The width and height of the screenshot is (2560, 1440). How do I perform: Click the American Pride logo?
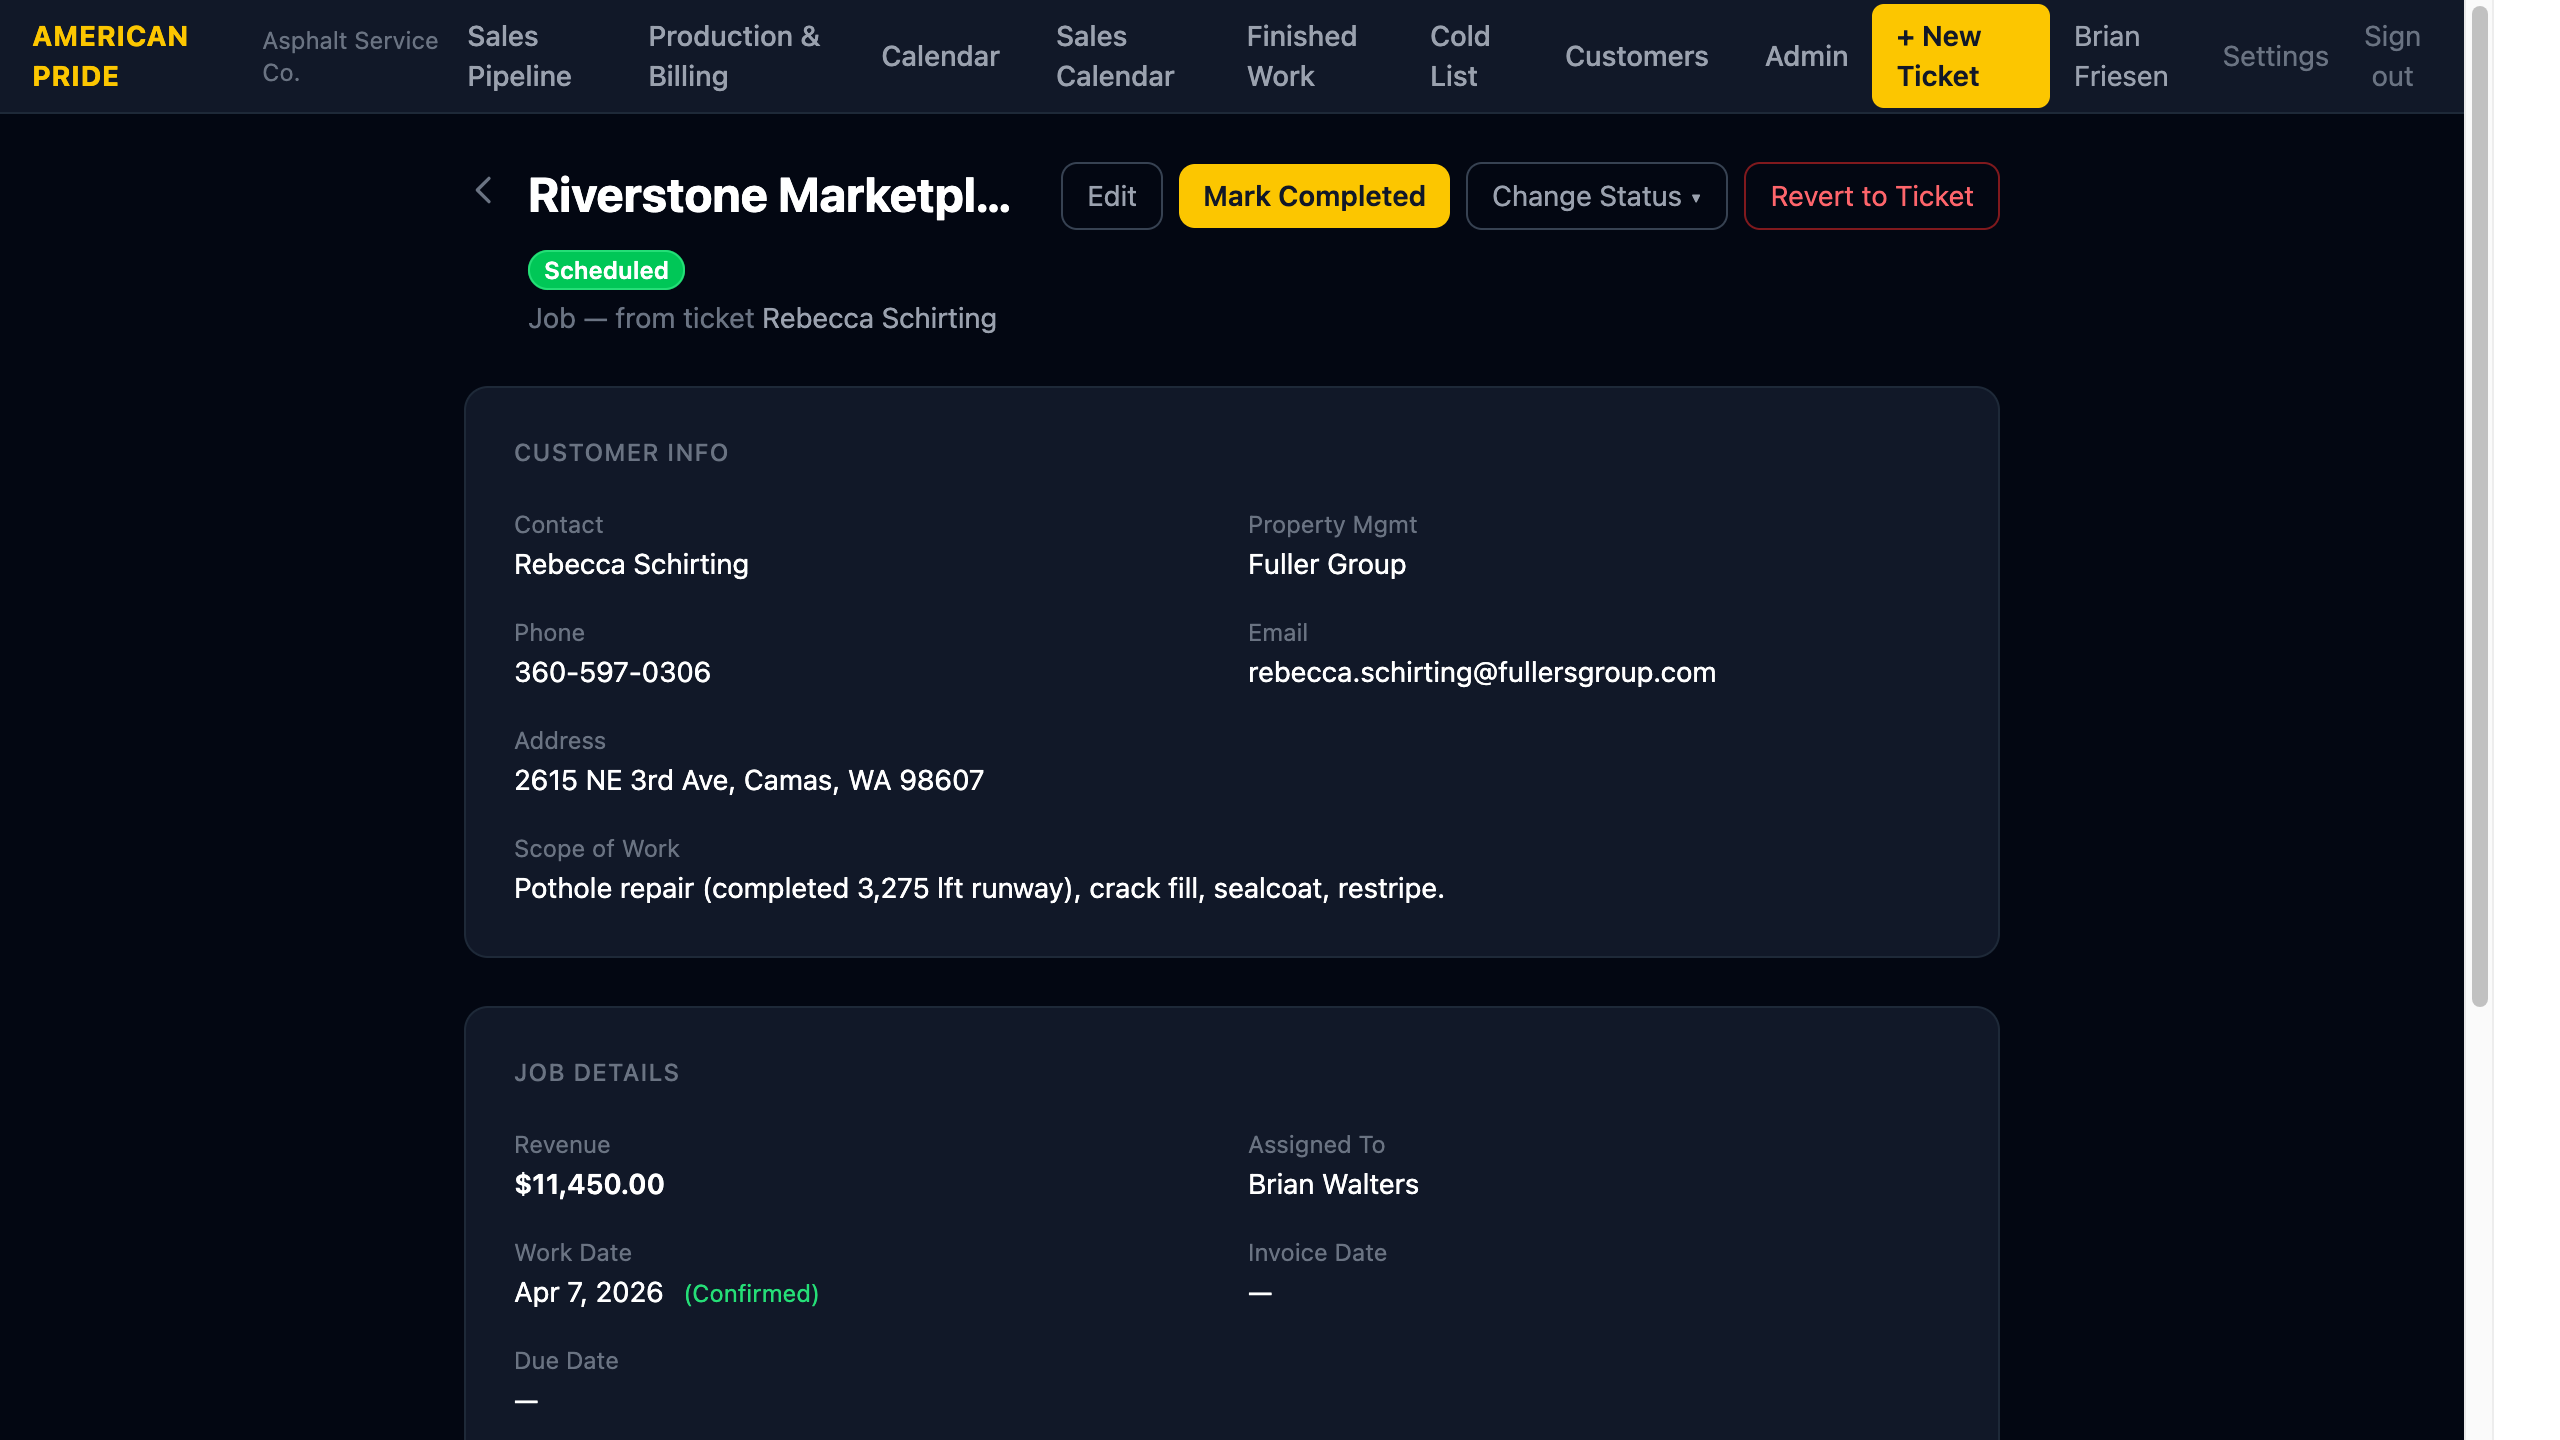click(110, 56)
